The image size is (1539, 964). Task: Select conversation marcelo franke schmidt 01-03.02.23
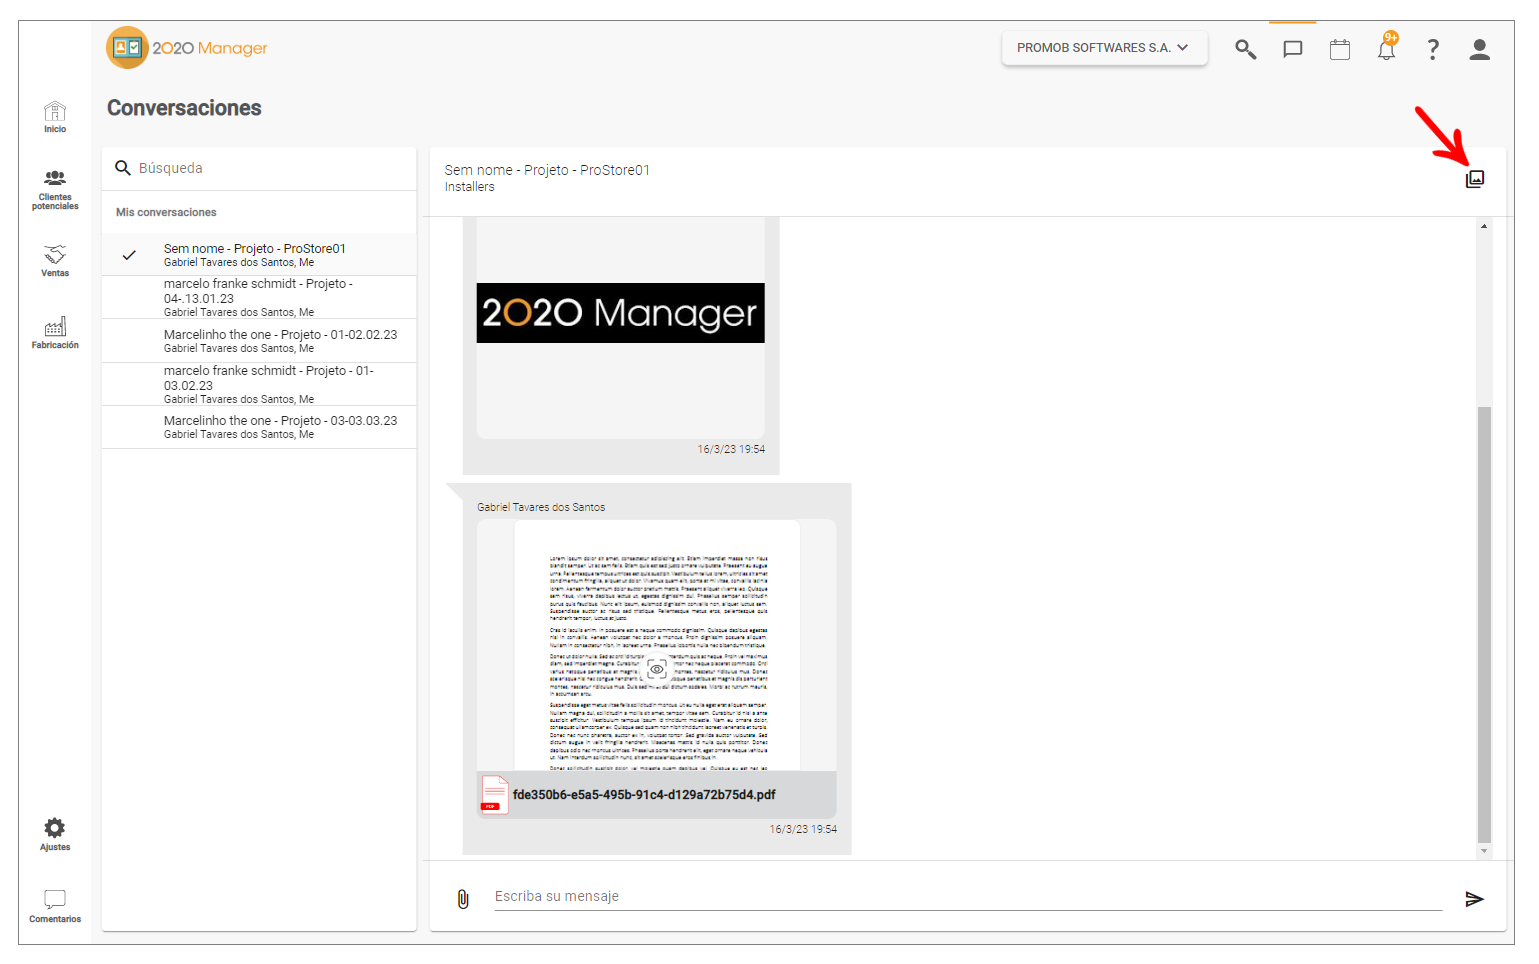259,384
